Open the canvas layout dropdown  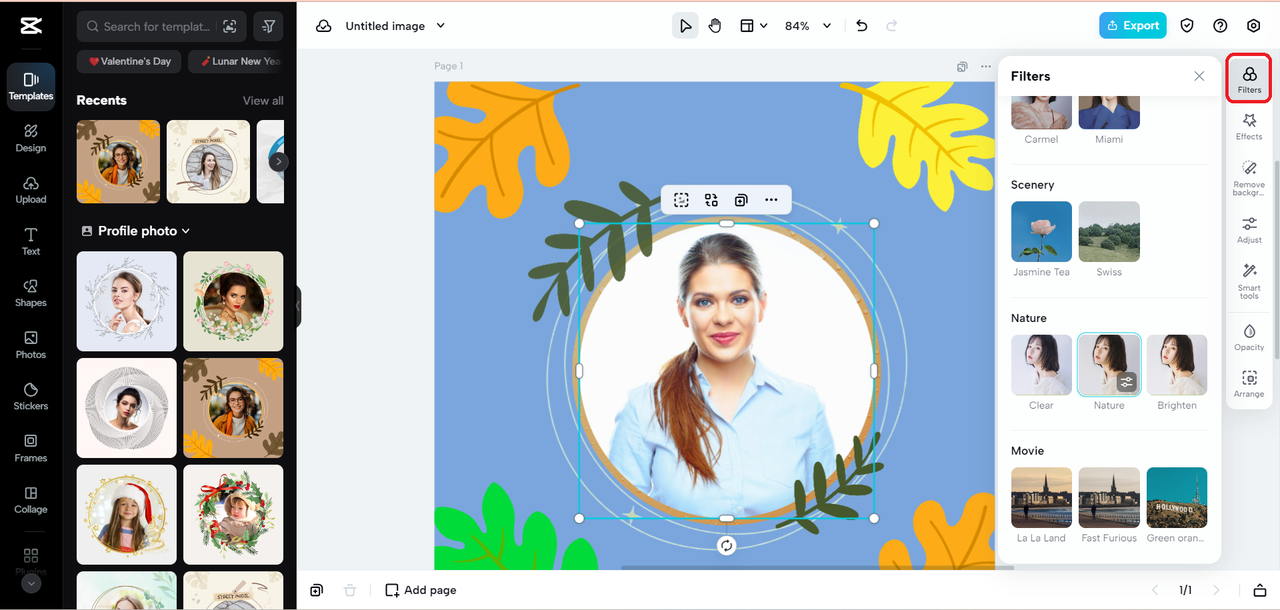[x=753, y=26]
